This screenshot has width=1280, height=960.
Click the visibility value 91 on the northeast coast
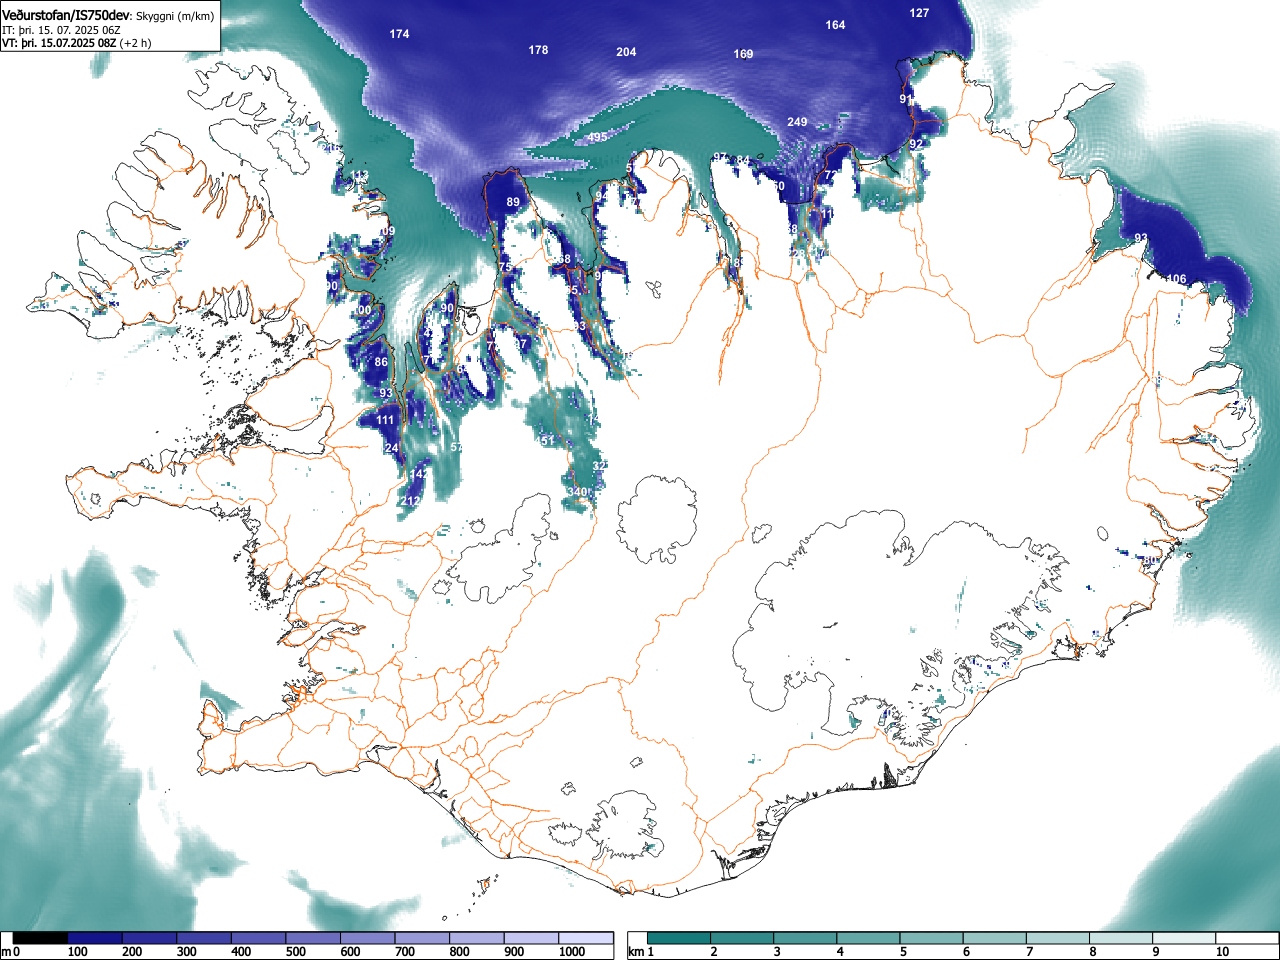tap(906, 99)
